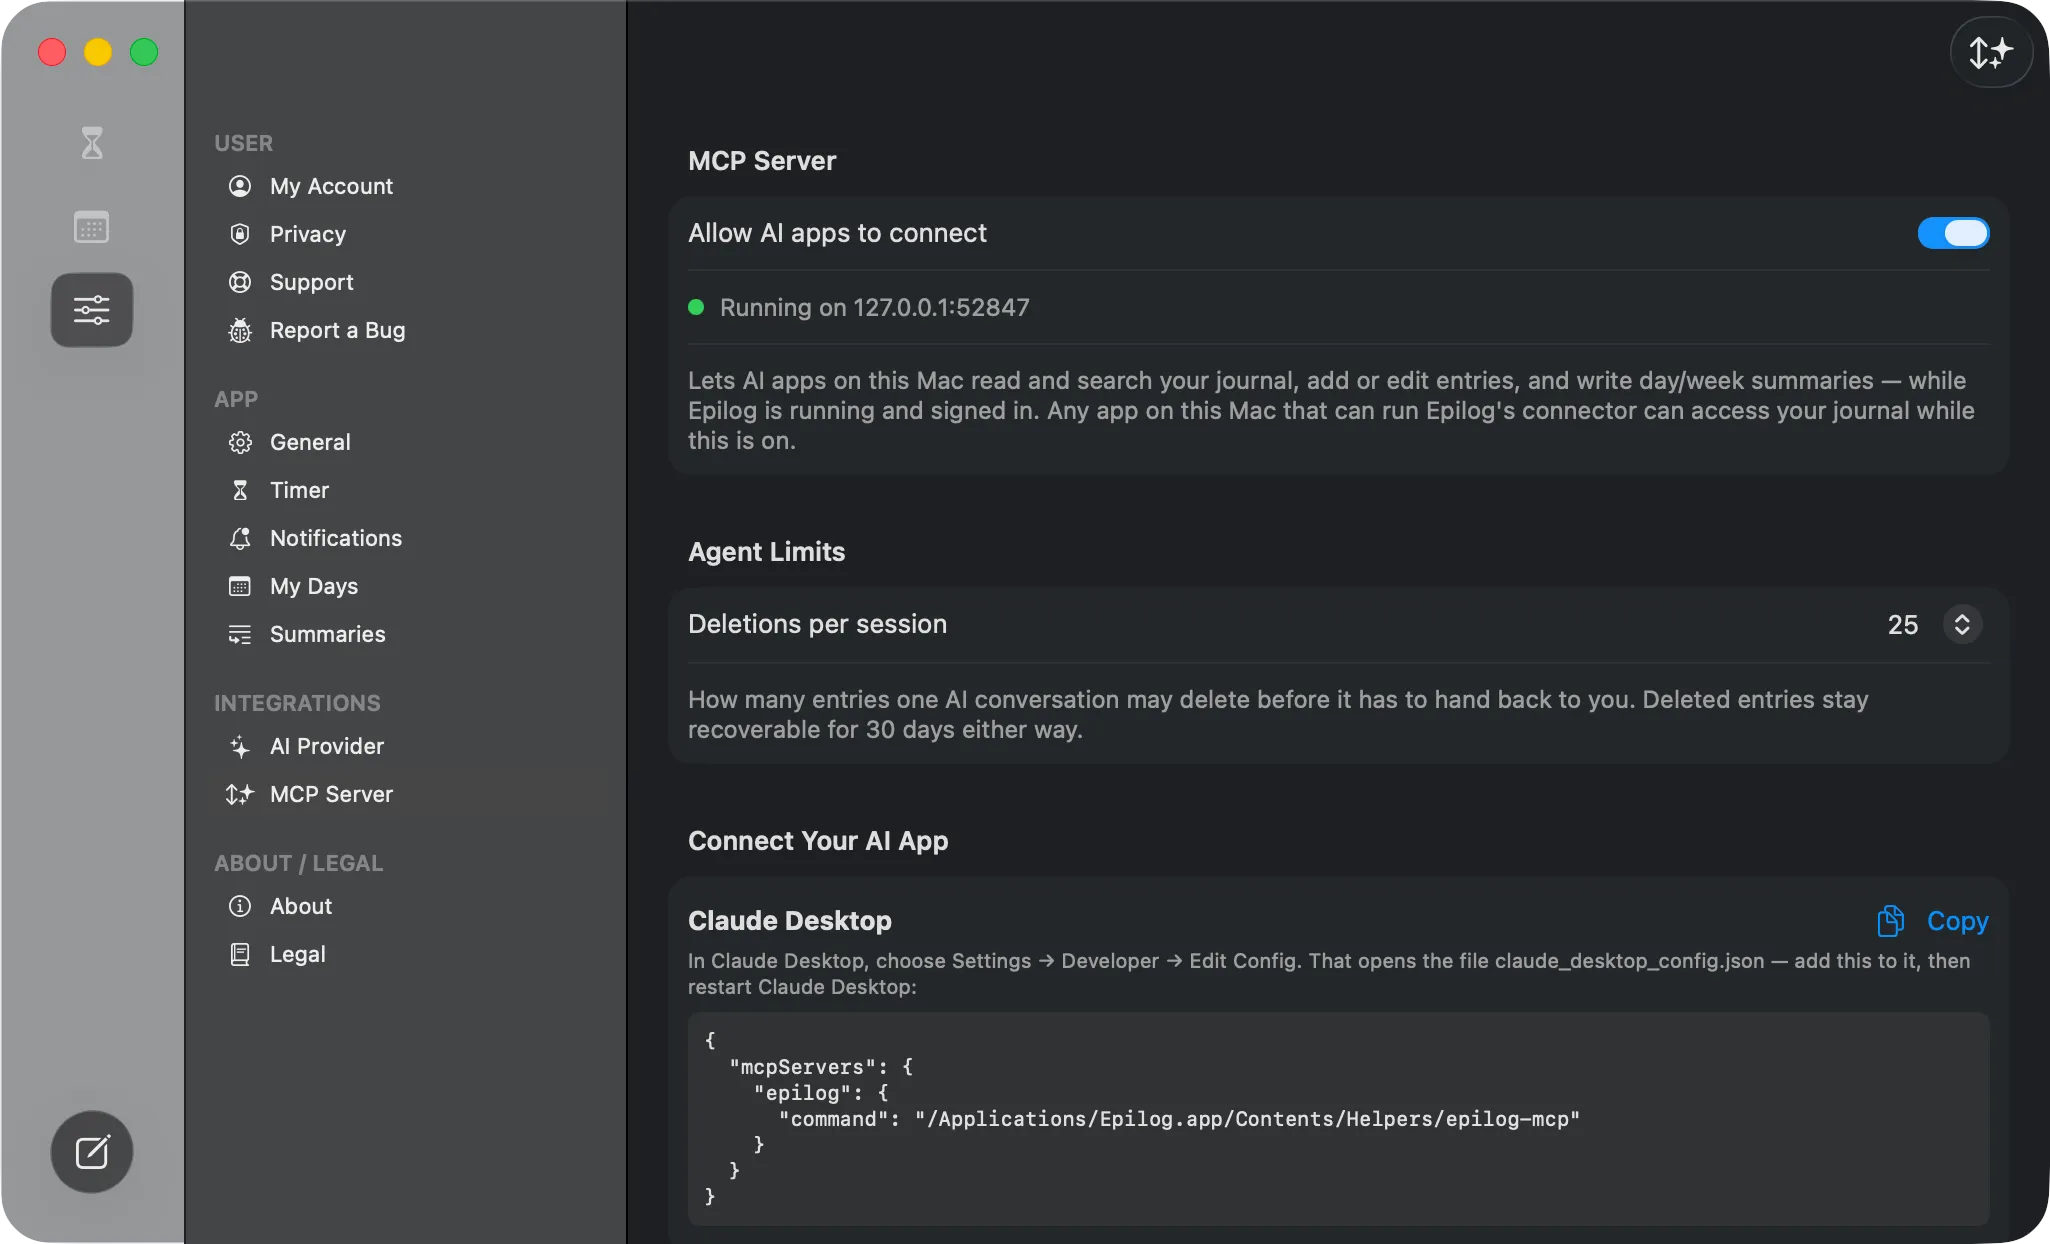Open Timer settings label

pyautogui.click(x=299, y=490)
